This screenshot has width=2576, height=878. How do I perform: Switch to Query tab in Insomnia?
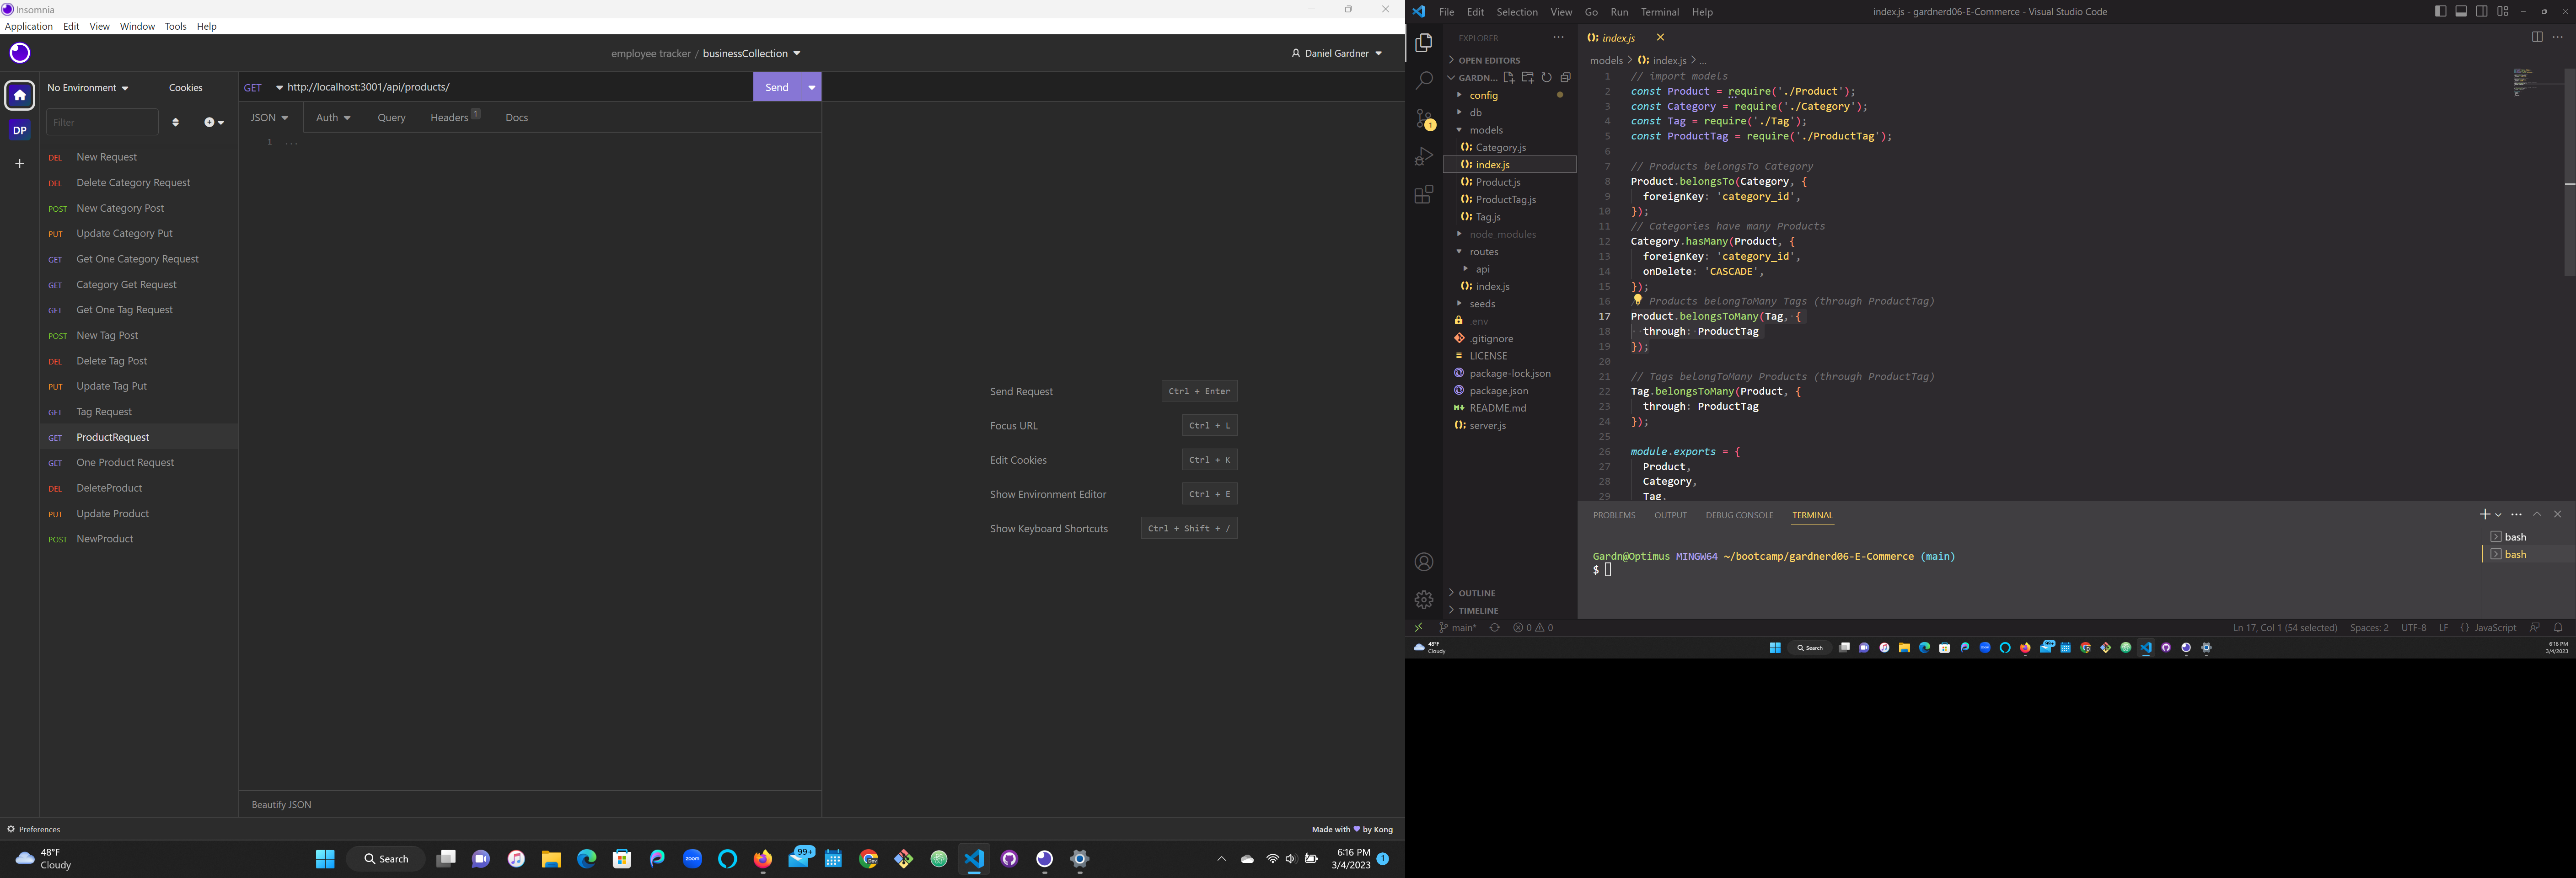pyautogui.click(x=391, y=118)
